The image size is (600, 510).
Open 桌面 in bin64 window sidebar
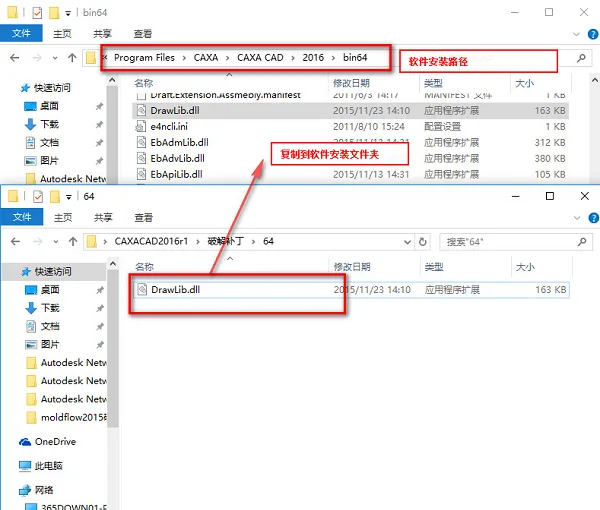tap(49, 106)
